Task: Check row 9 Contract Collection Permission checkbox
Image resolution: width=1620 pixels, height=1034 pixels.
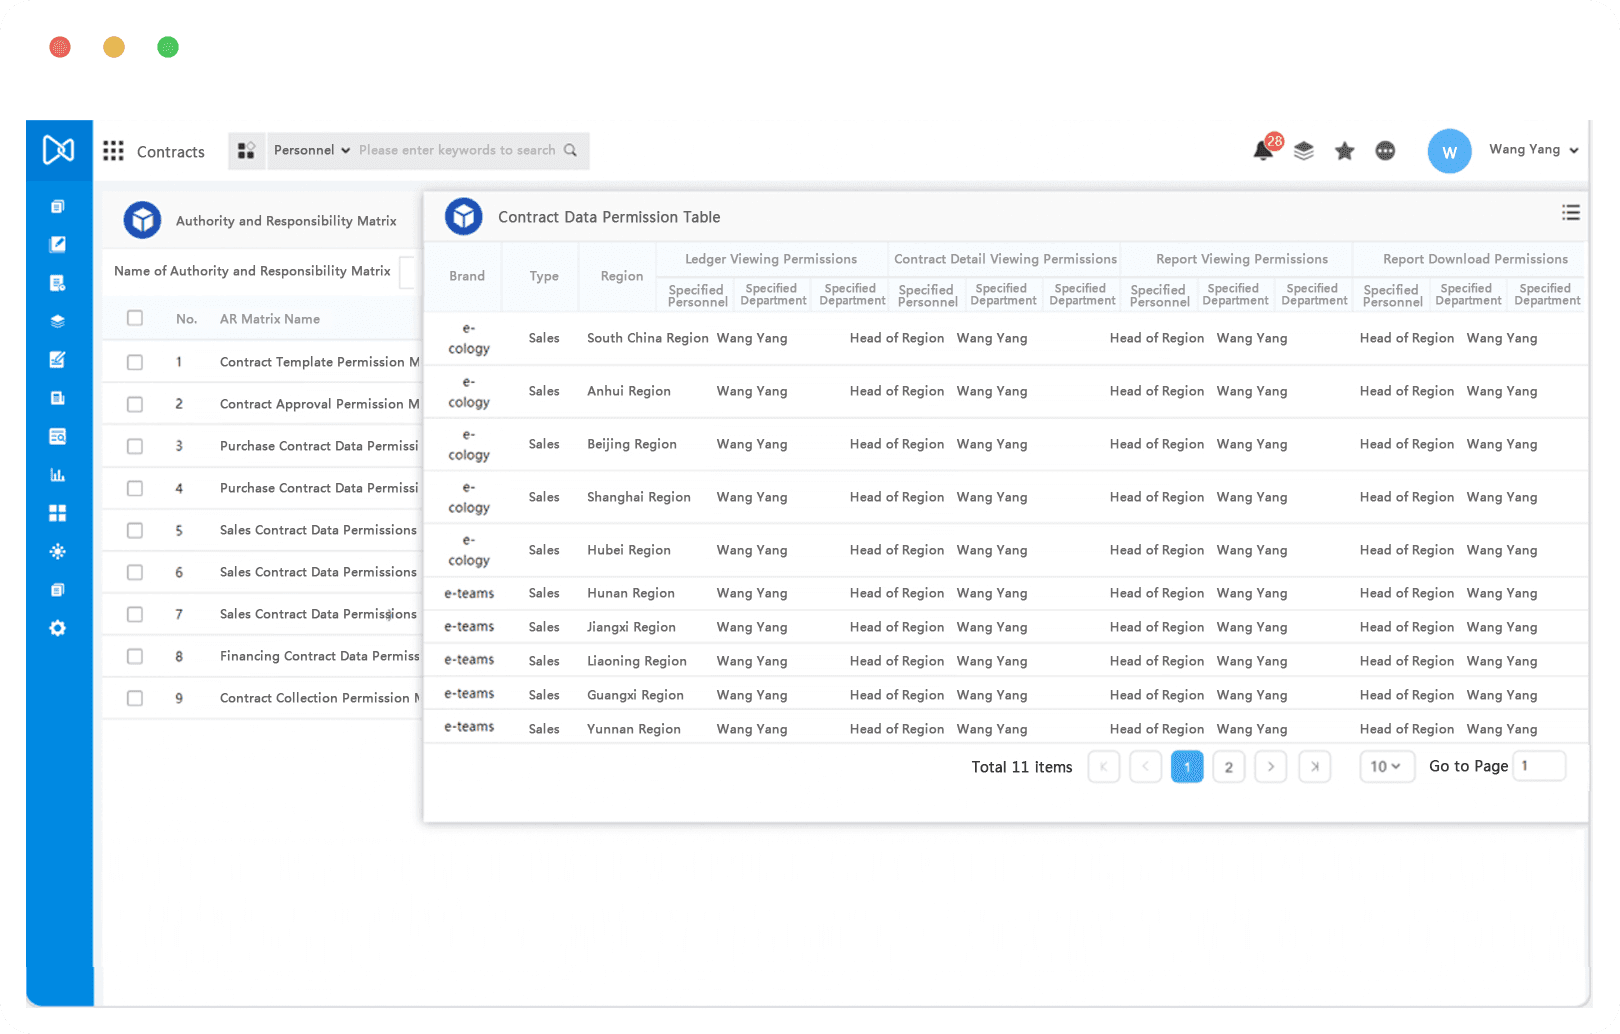Action: coord(135,698)
